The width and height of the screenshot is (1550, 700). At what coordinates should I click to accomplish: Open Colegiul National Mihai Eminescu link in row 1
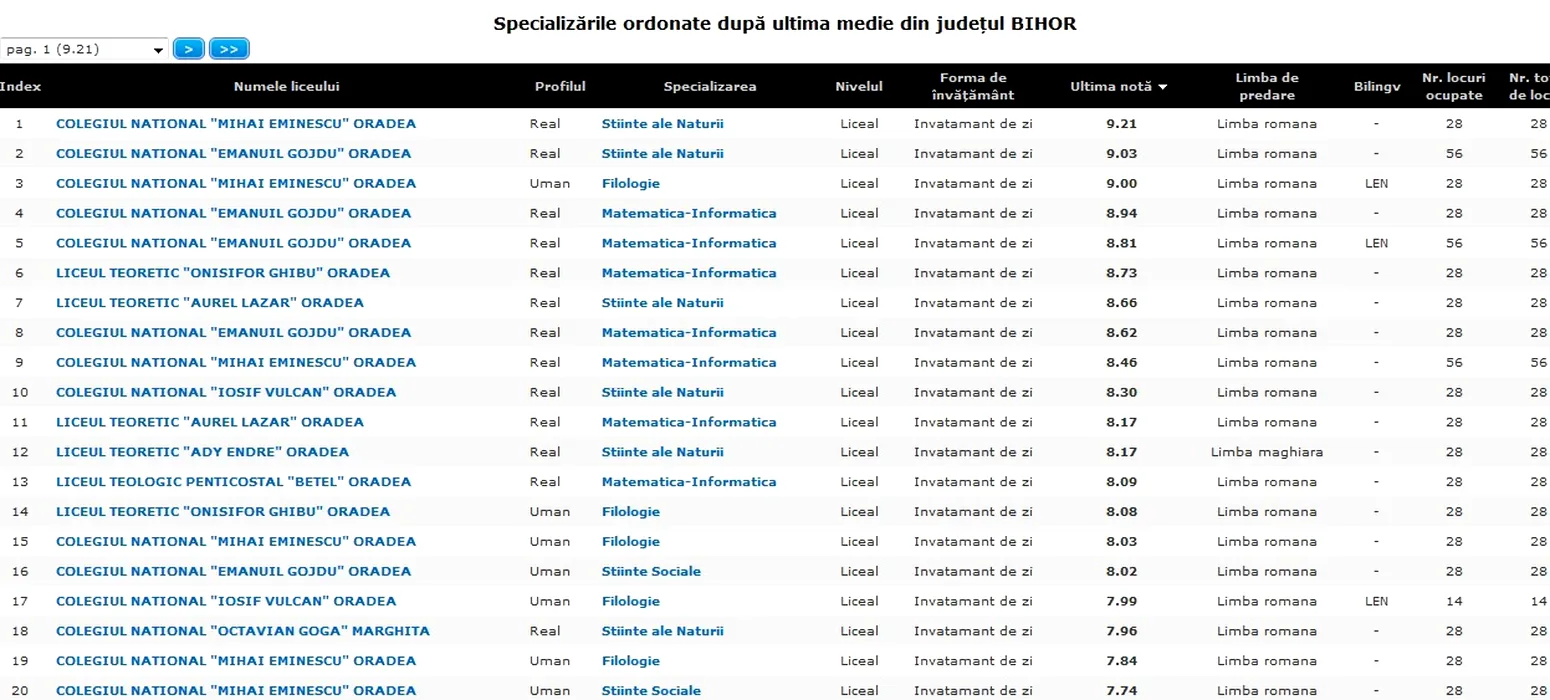pos(236,124)
